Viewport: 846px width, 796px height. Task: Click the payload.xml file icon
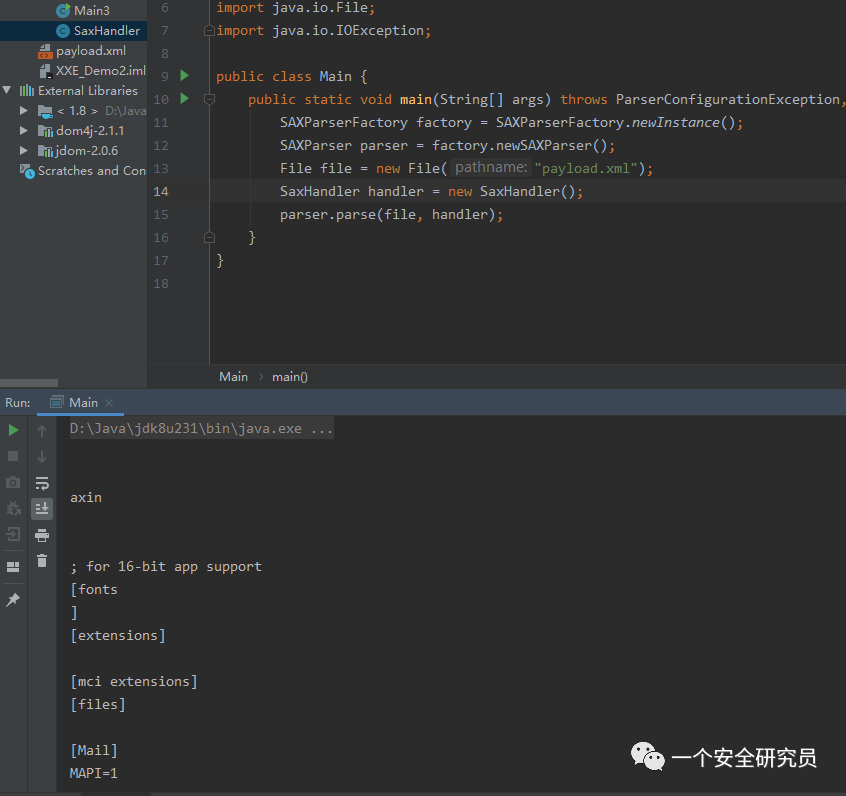[45, 51]
